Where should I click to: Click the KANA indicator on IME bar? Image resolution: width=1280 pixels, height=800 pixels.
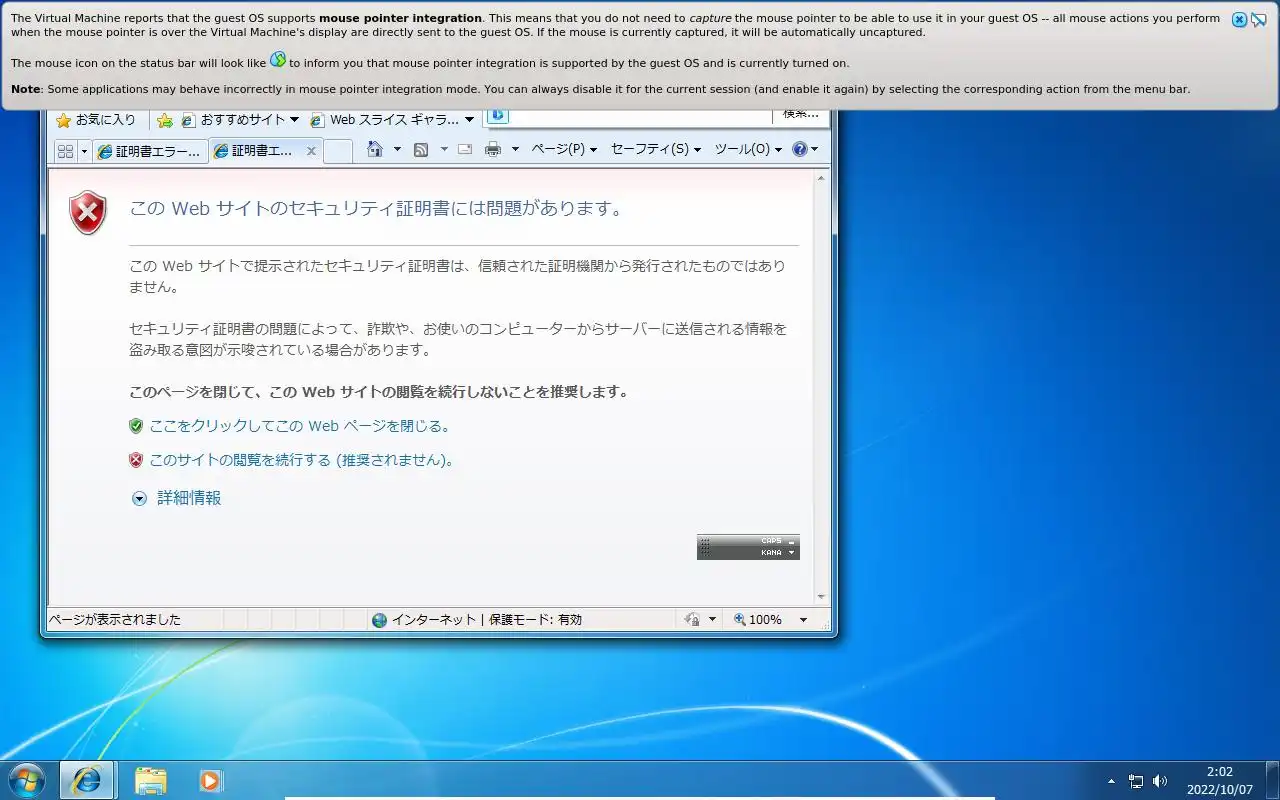771,552
